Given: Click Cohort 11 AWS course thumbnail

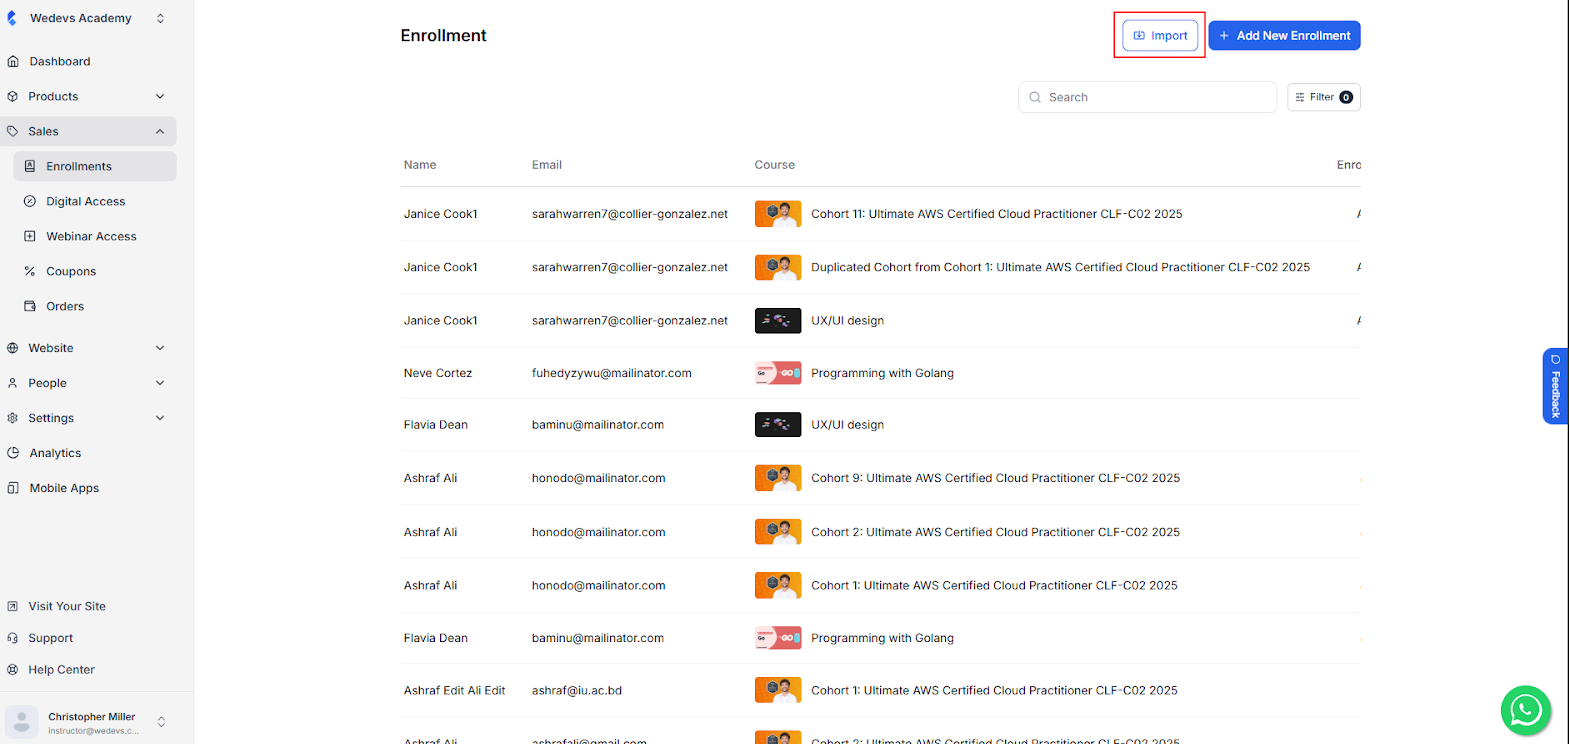Looking at the screenshot, I should [778, 214].
